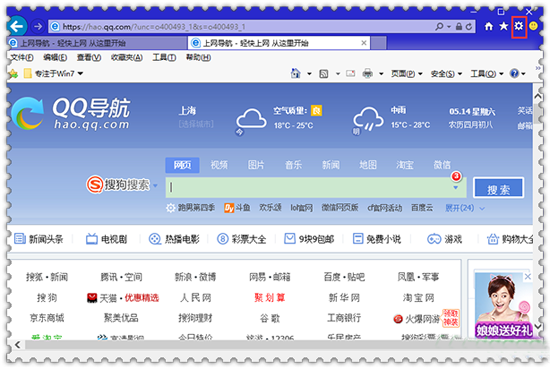550x369 pixels.
Task: Open the 安全(S) dropdown menu
Action: [446, 74]
